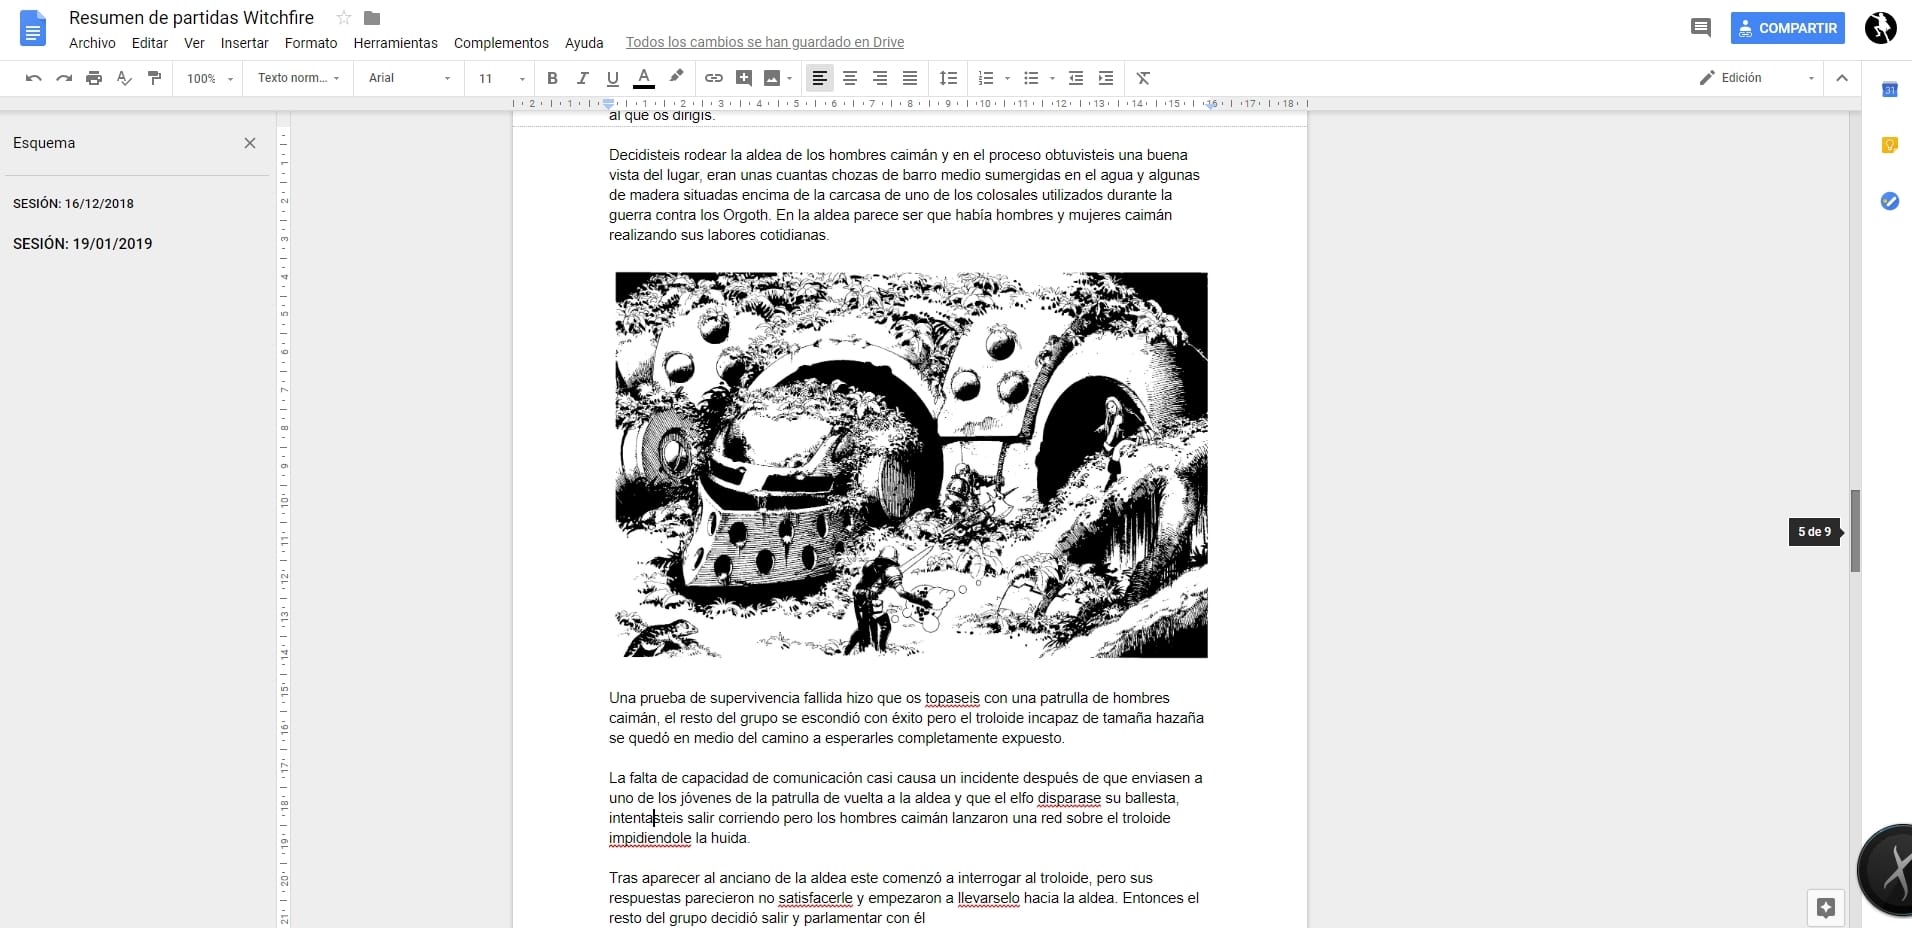Click the right indent marker on the ruler
Viewport: 1912px width, 928px height.
pos(1211,104)
